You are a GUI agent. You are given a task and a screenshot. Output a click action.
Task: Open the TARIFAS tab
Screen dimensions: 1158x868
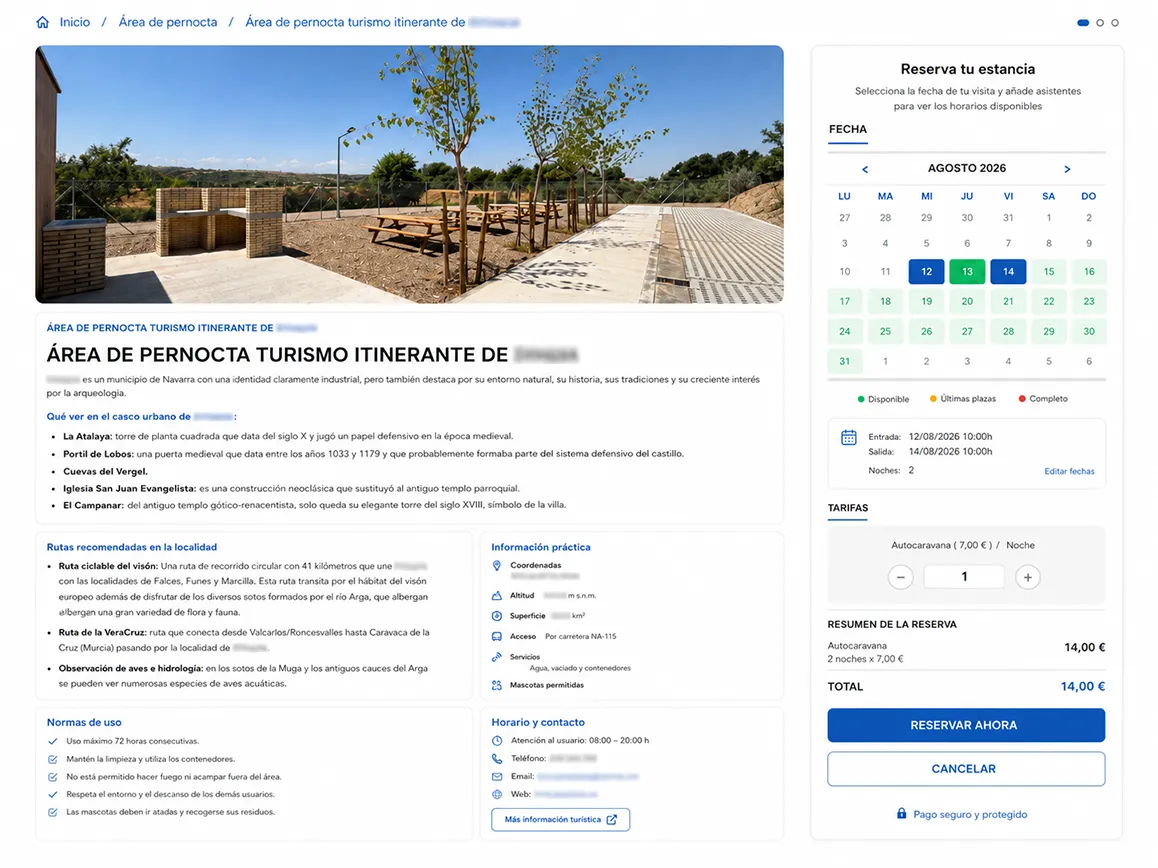(848, 508)
